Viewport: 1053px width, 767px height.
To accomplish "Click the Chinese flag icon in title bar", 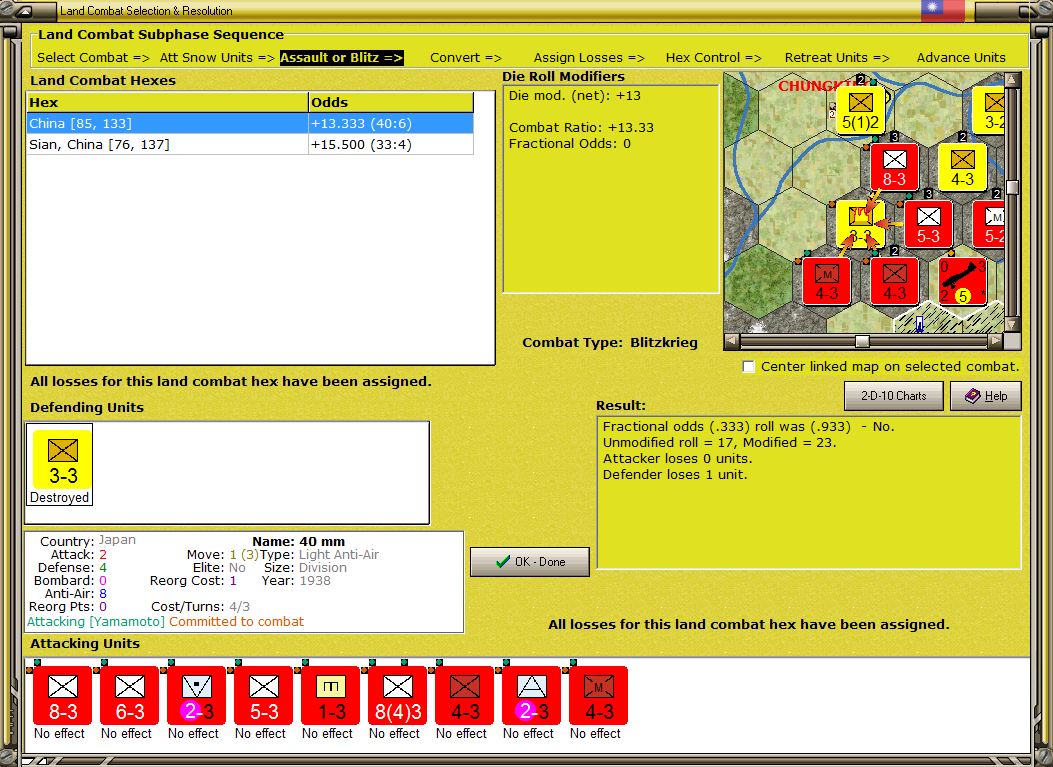I will point(942,9).
